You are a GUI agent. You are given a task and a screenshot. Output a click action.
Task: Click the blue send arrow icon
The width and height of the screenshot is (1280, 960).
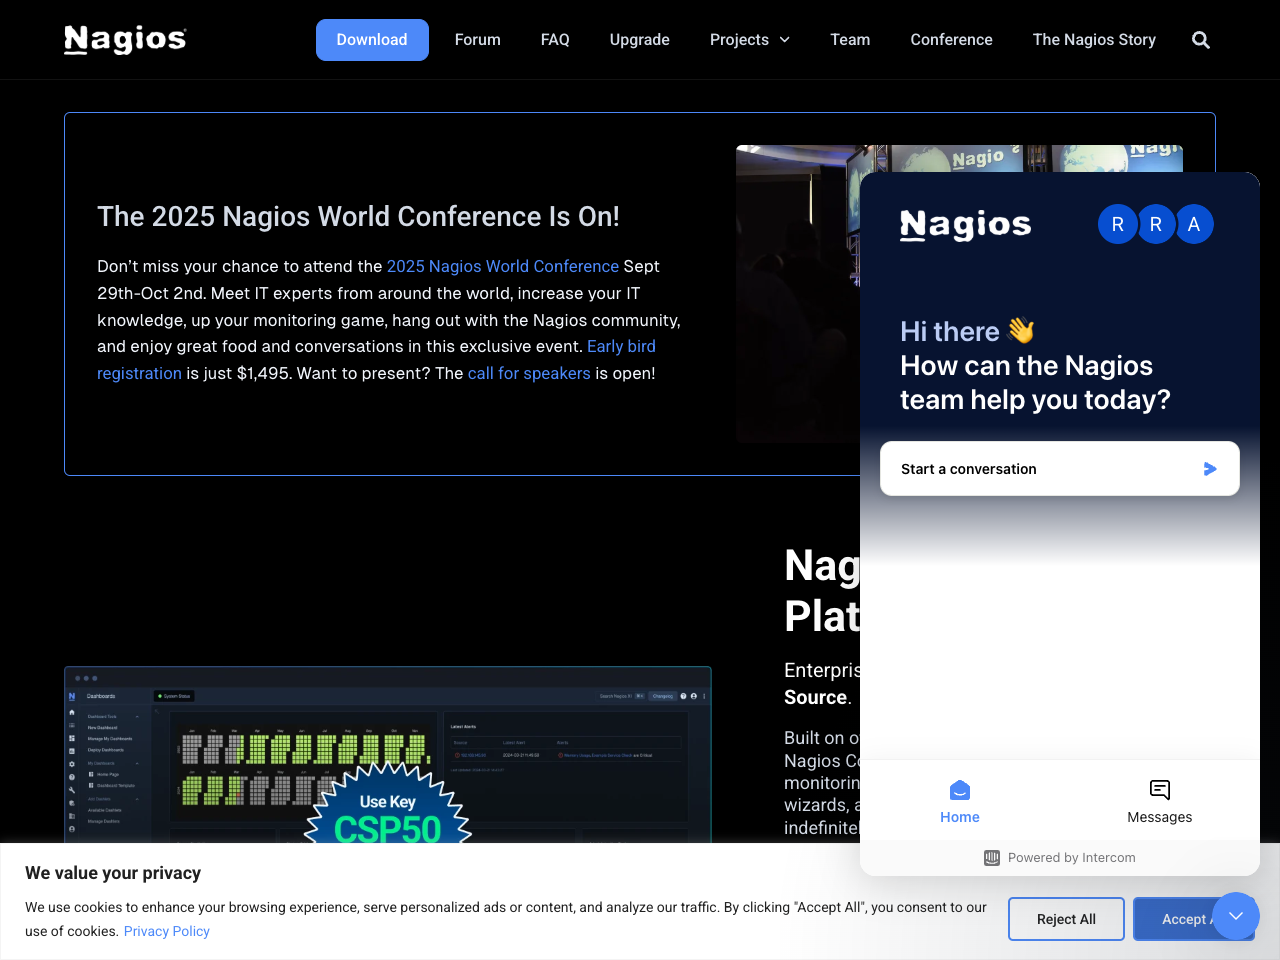coord(1210,469)
